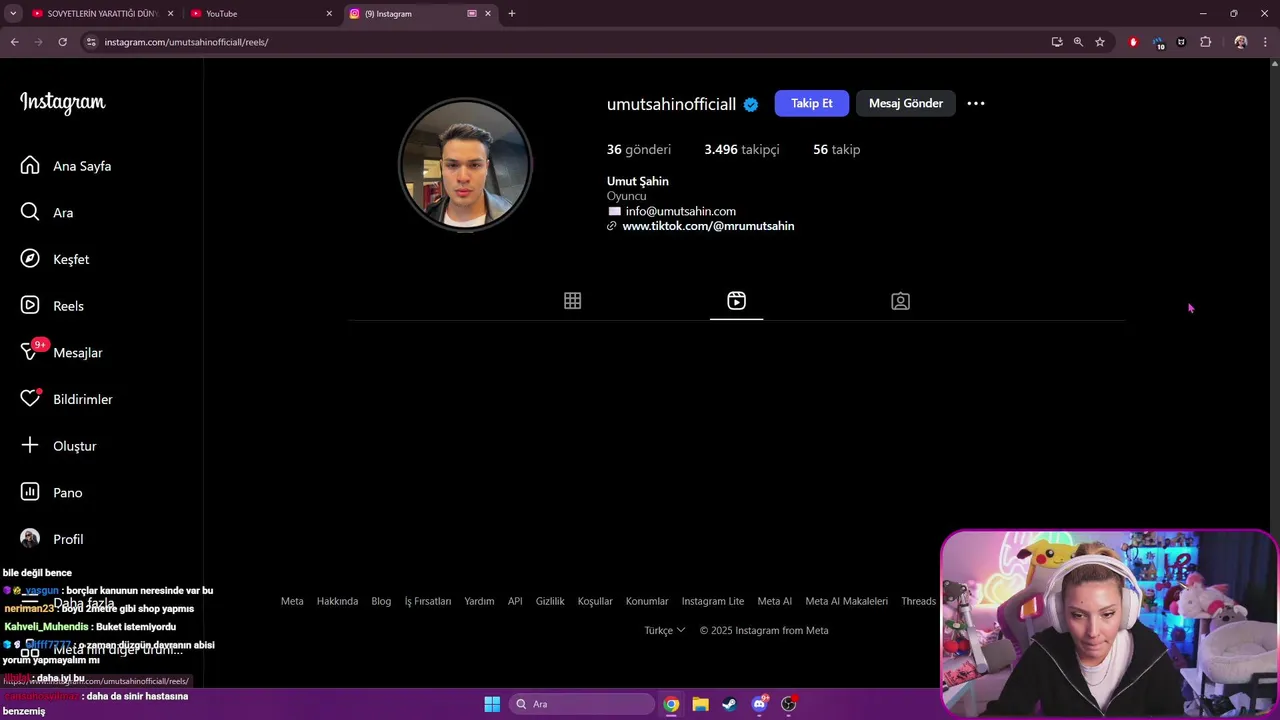Open Ana Sayfa in Instagram sidebar

pyautogui.click(x=66, y=166)
